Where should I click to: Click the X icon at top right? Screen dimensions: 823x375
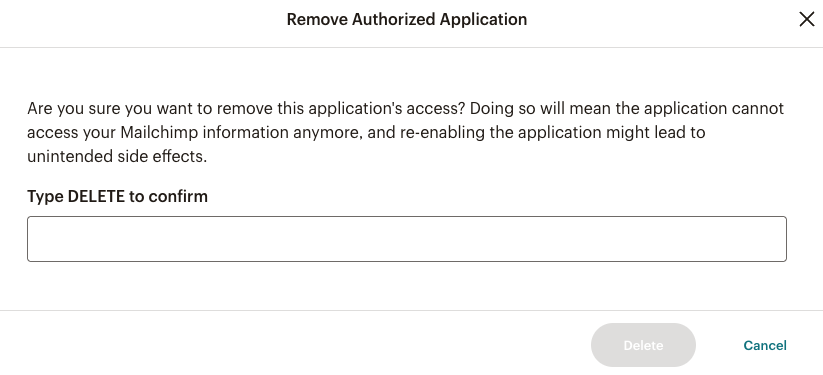coord(806,19)
